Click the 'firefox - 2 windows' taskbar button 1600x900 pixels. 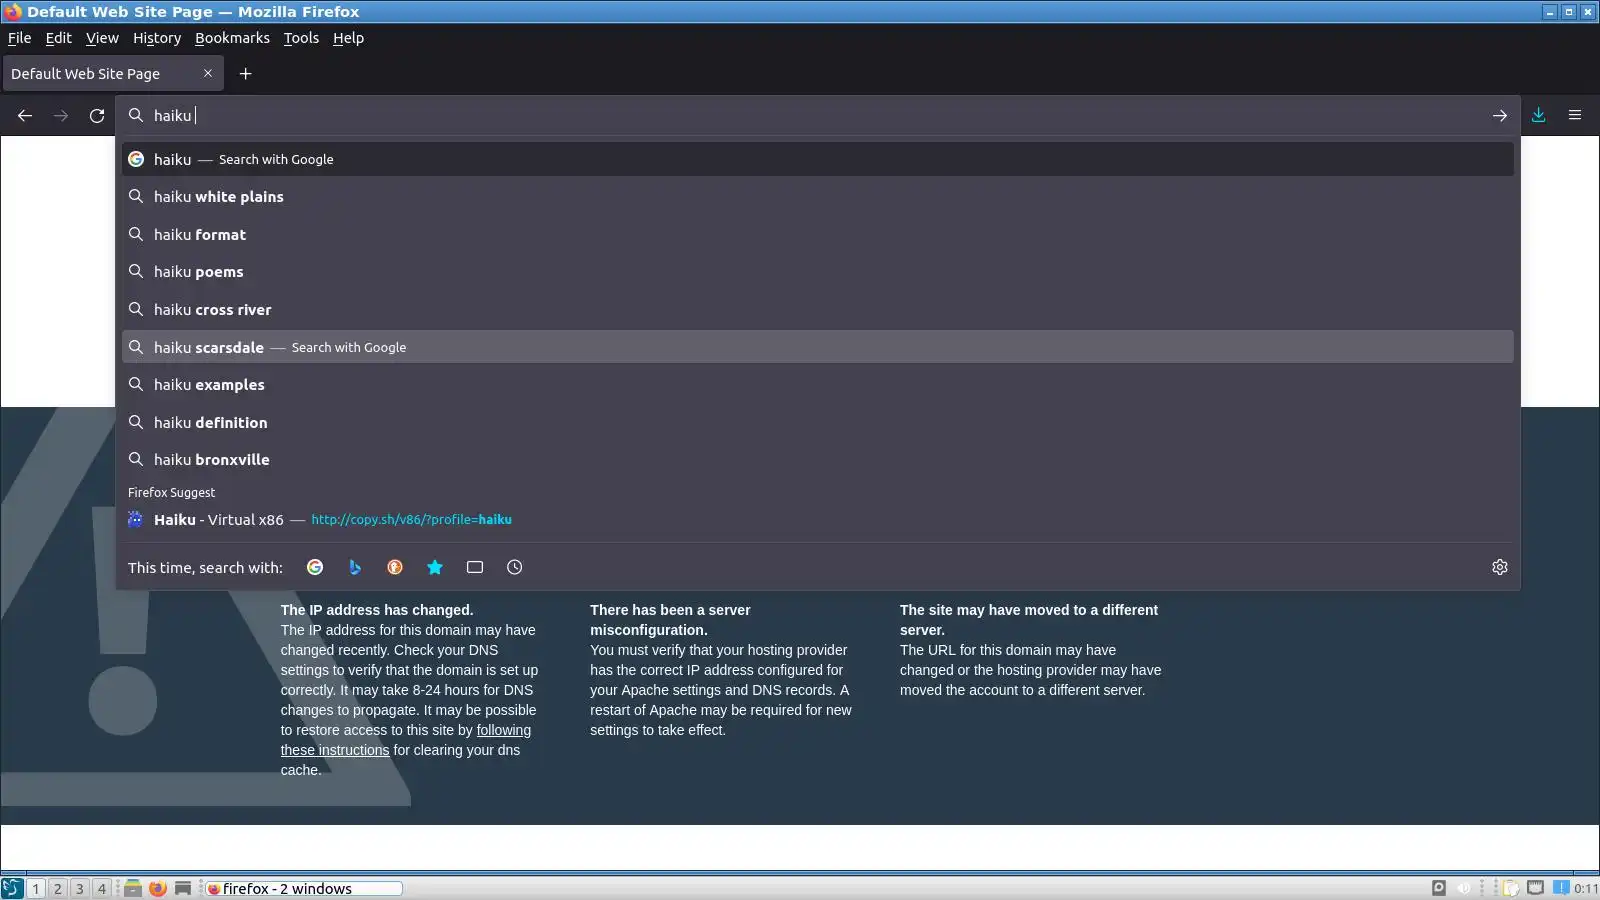[303, 888]
